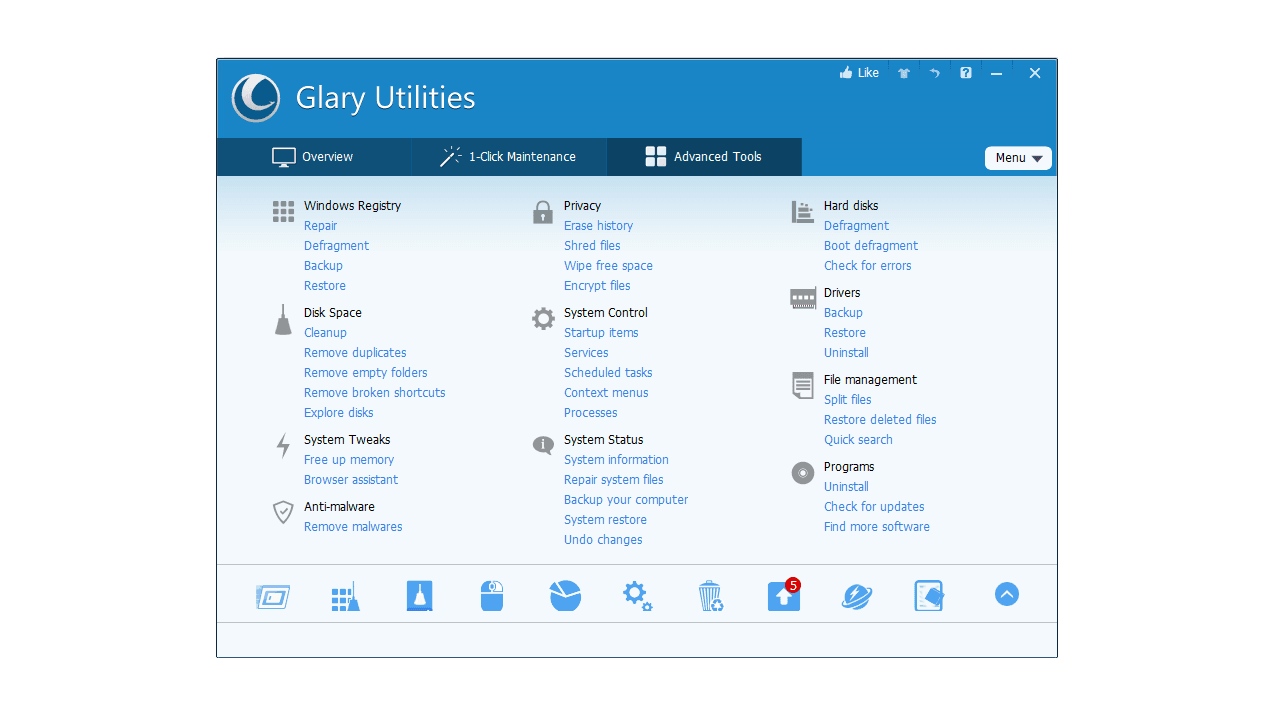Click the Privacy padlock icon

[x=542, y=211]
